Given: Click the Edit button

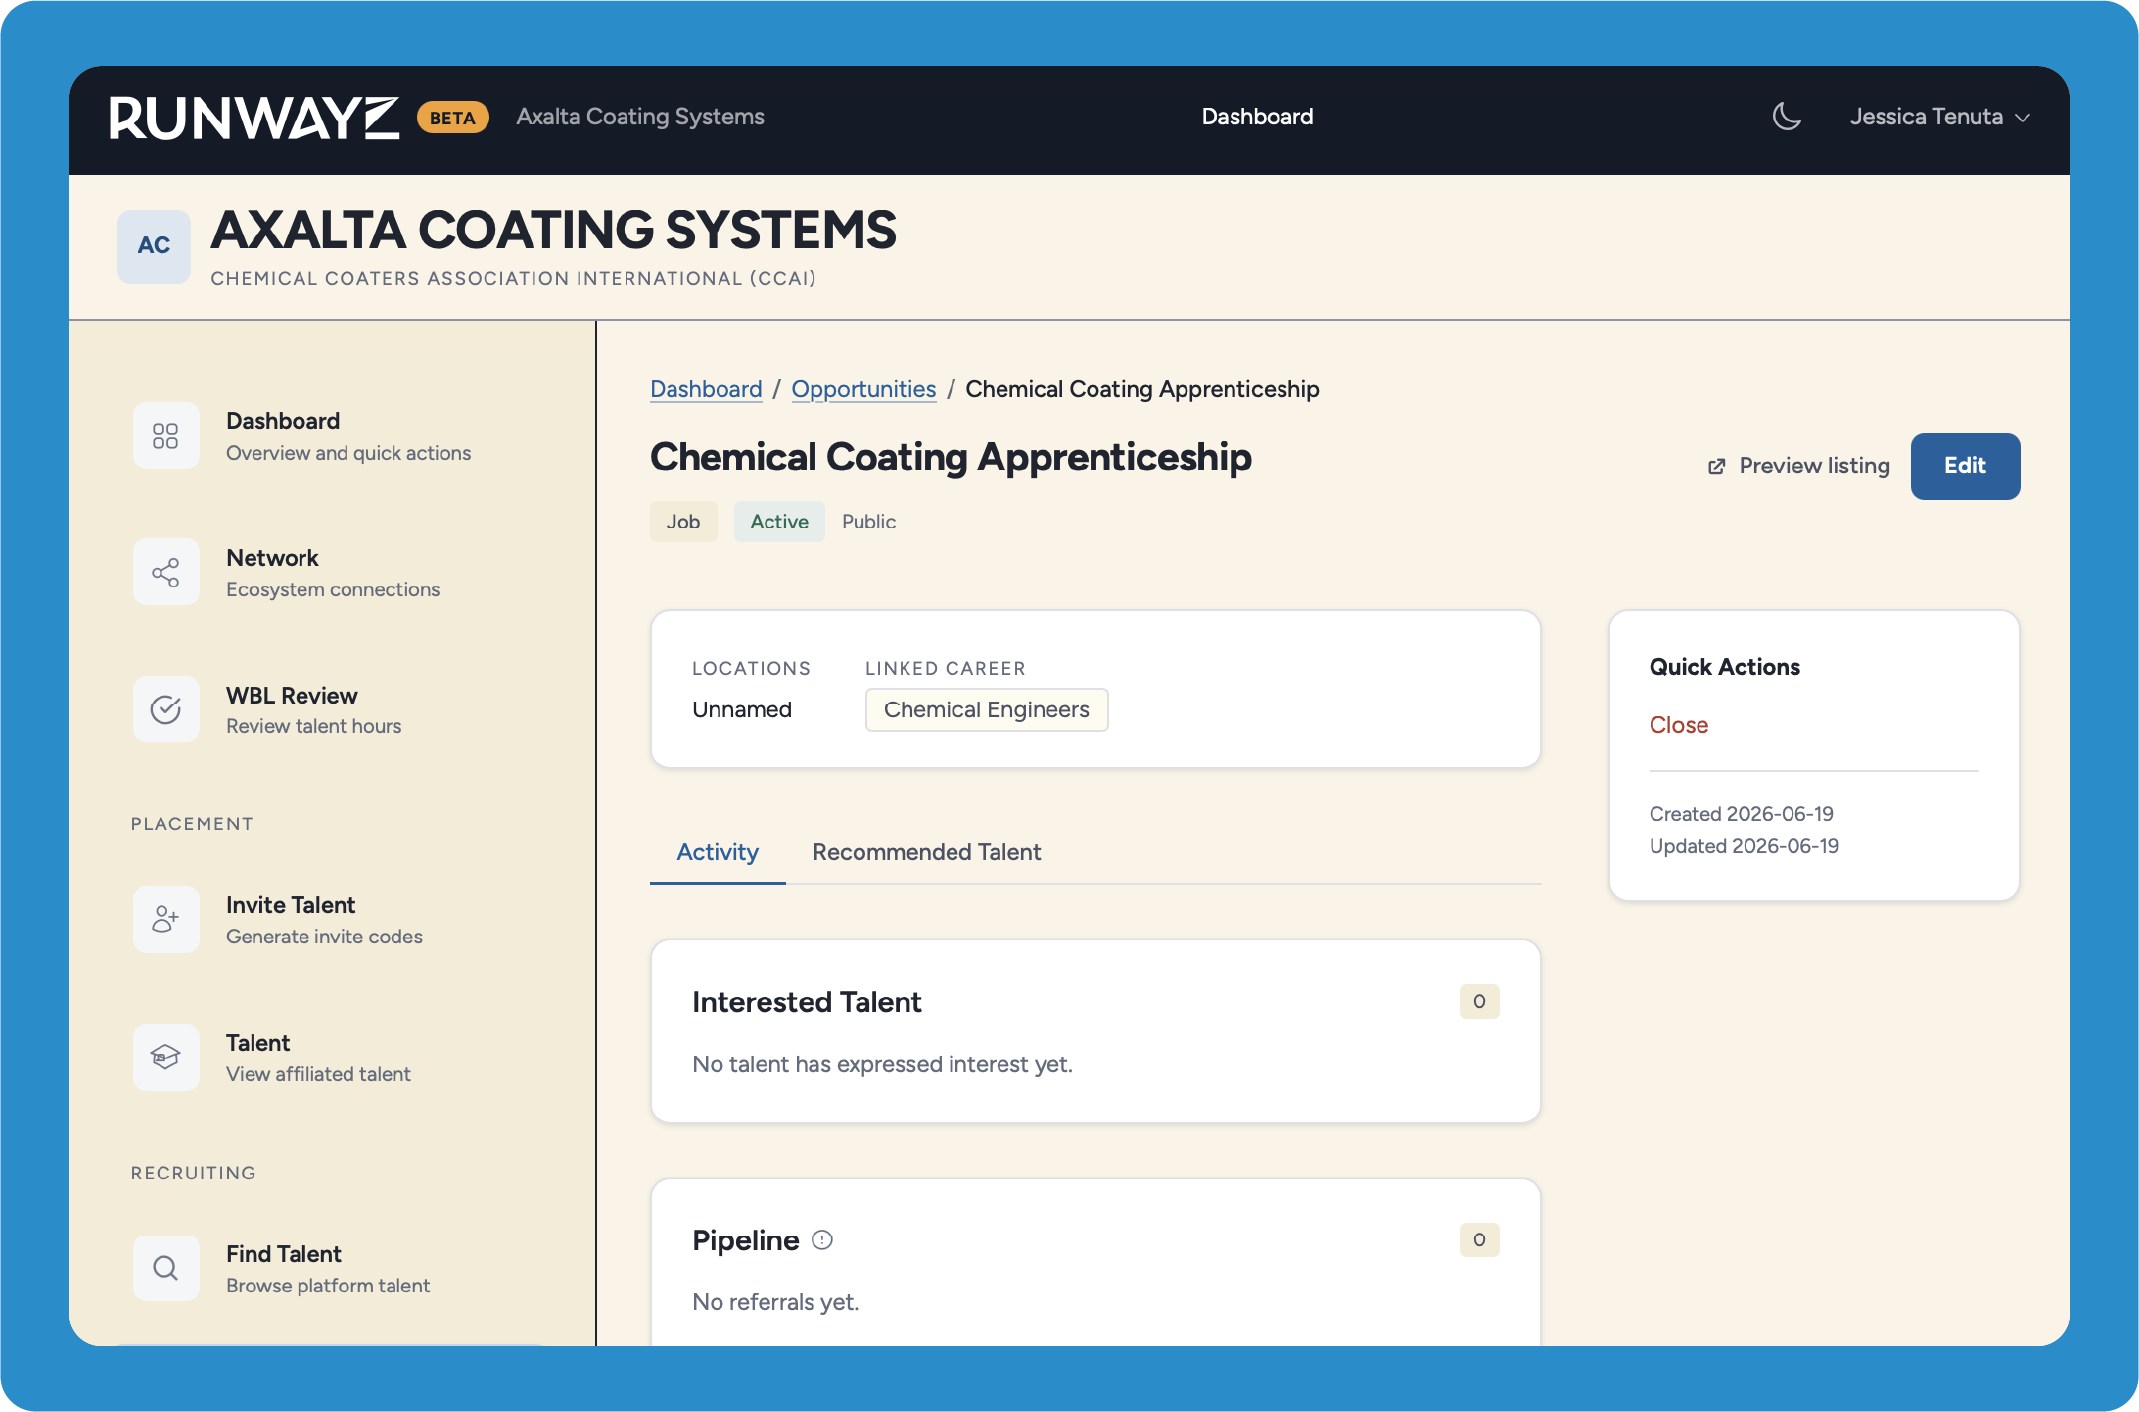Looking at the screenshot, I should (1965, 466).
